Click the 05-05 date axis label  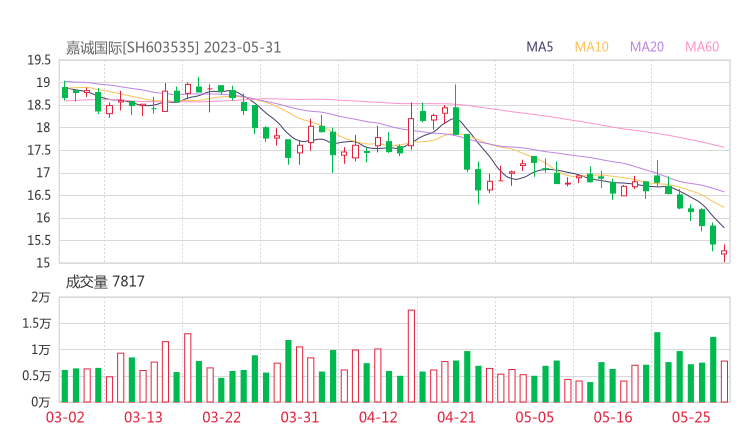coord(534,417)
